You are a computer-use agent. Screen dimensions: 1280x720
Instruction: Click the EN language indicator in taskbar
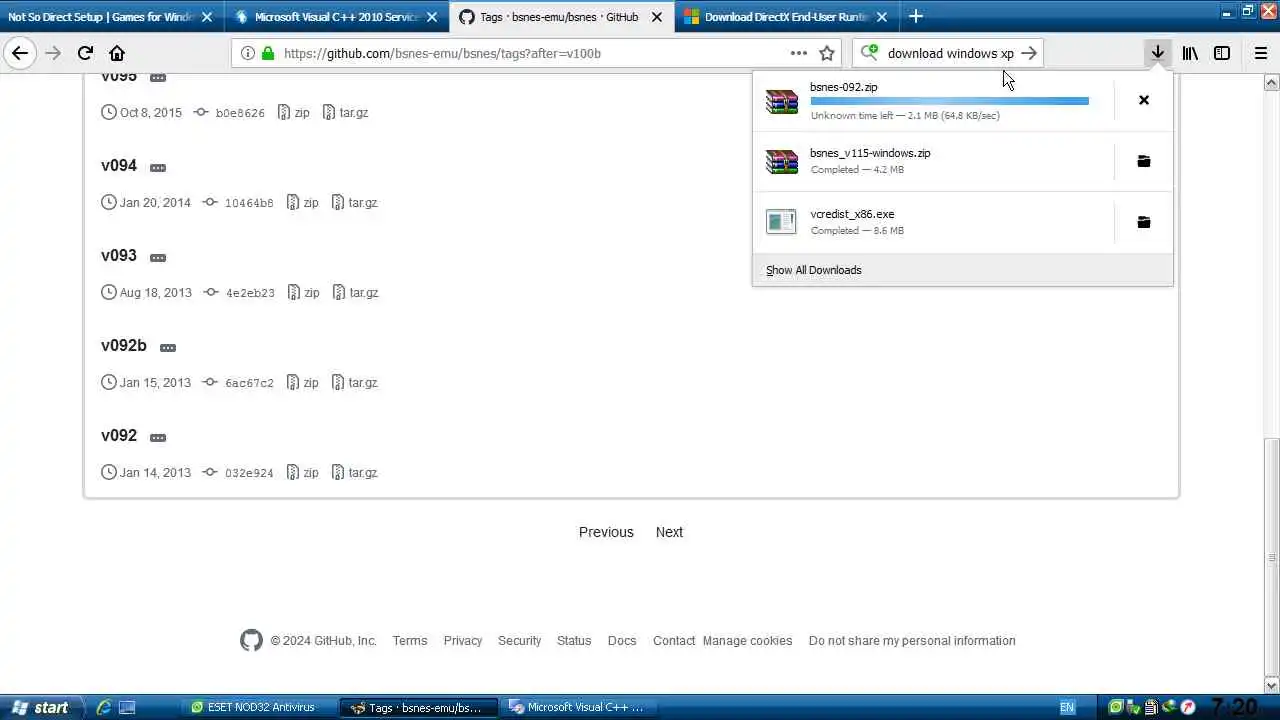[x=1067, y=707]
